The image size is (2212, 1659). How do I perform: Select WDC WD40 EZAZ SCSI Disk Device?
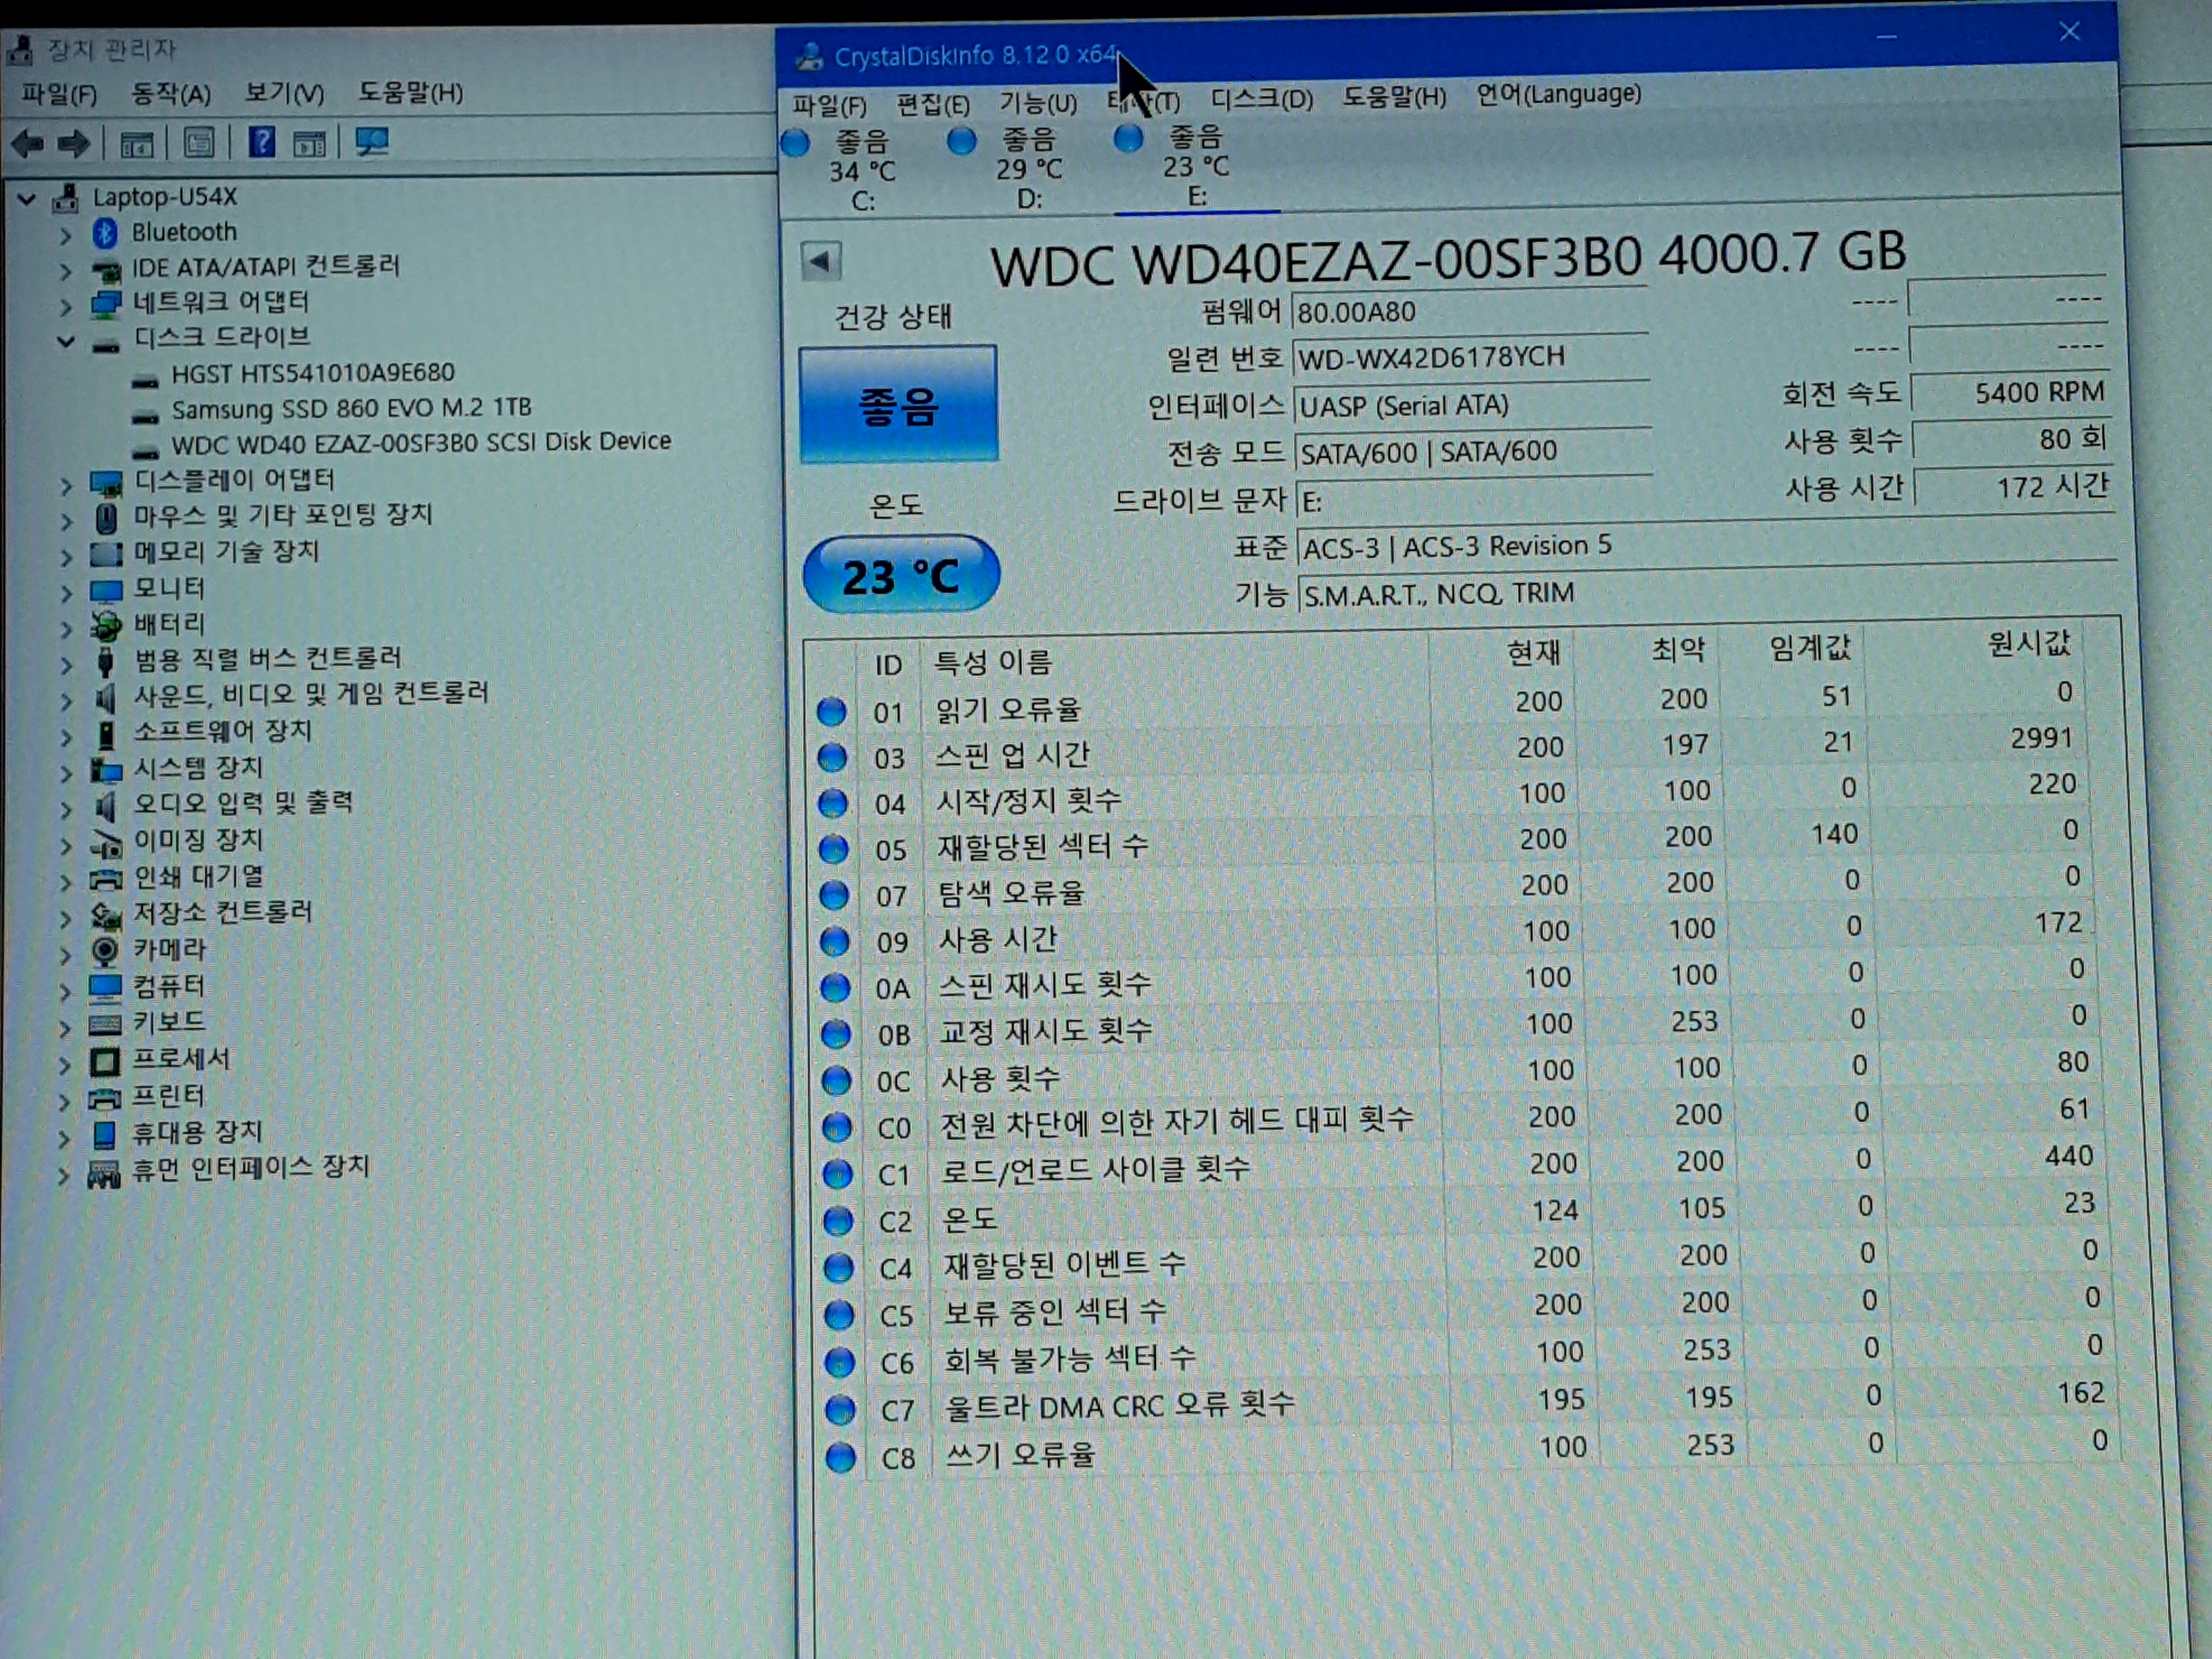(421, 442)
